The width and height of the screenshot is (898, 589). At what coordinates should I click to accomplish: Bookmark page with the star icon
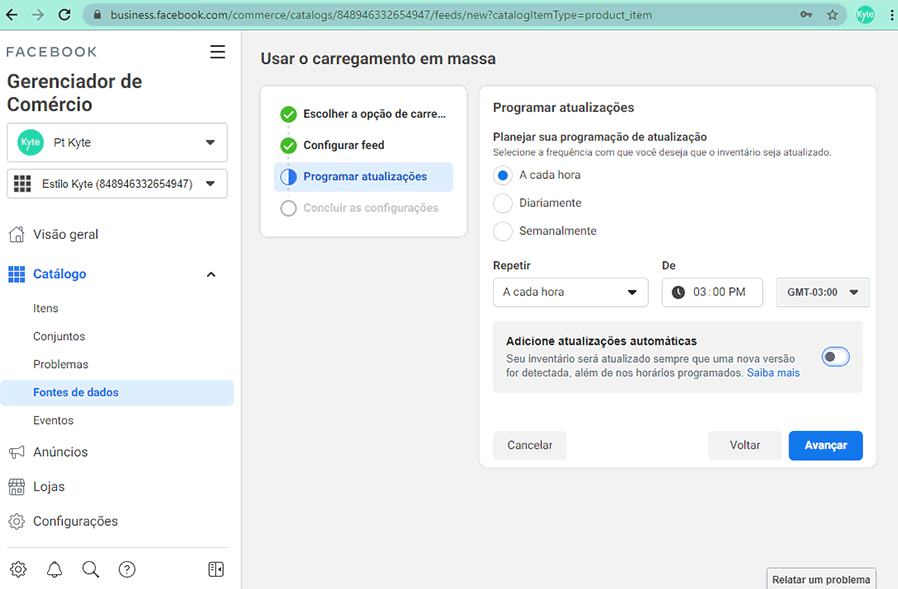tap(832, 15)
